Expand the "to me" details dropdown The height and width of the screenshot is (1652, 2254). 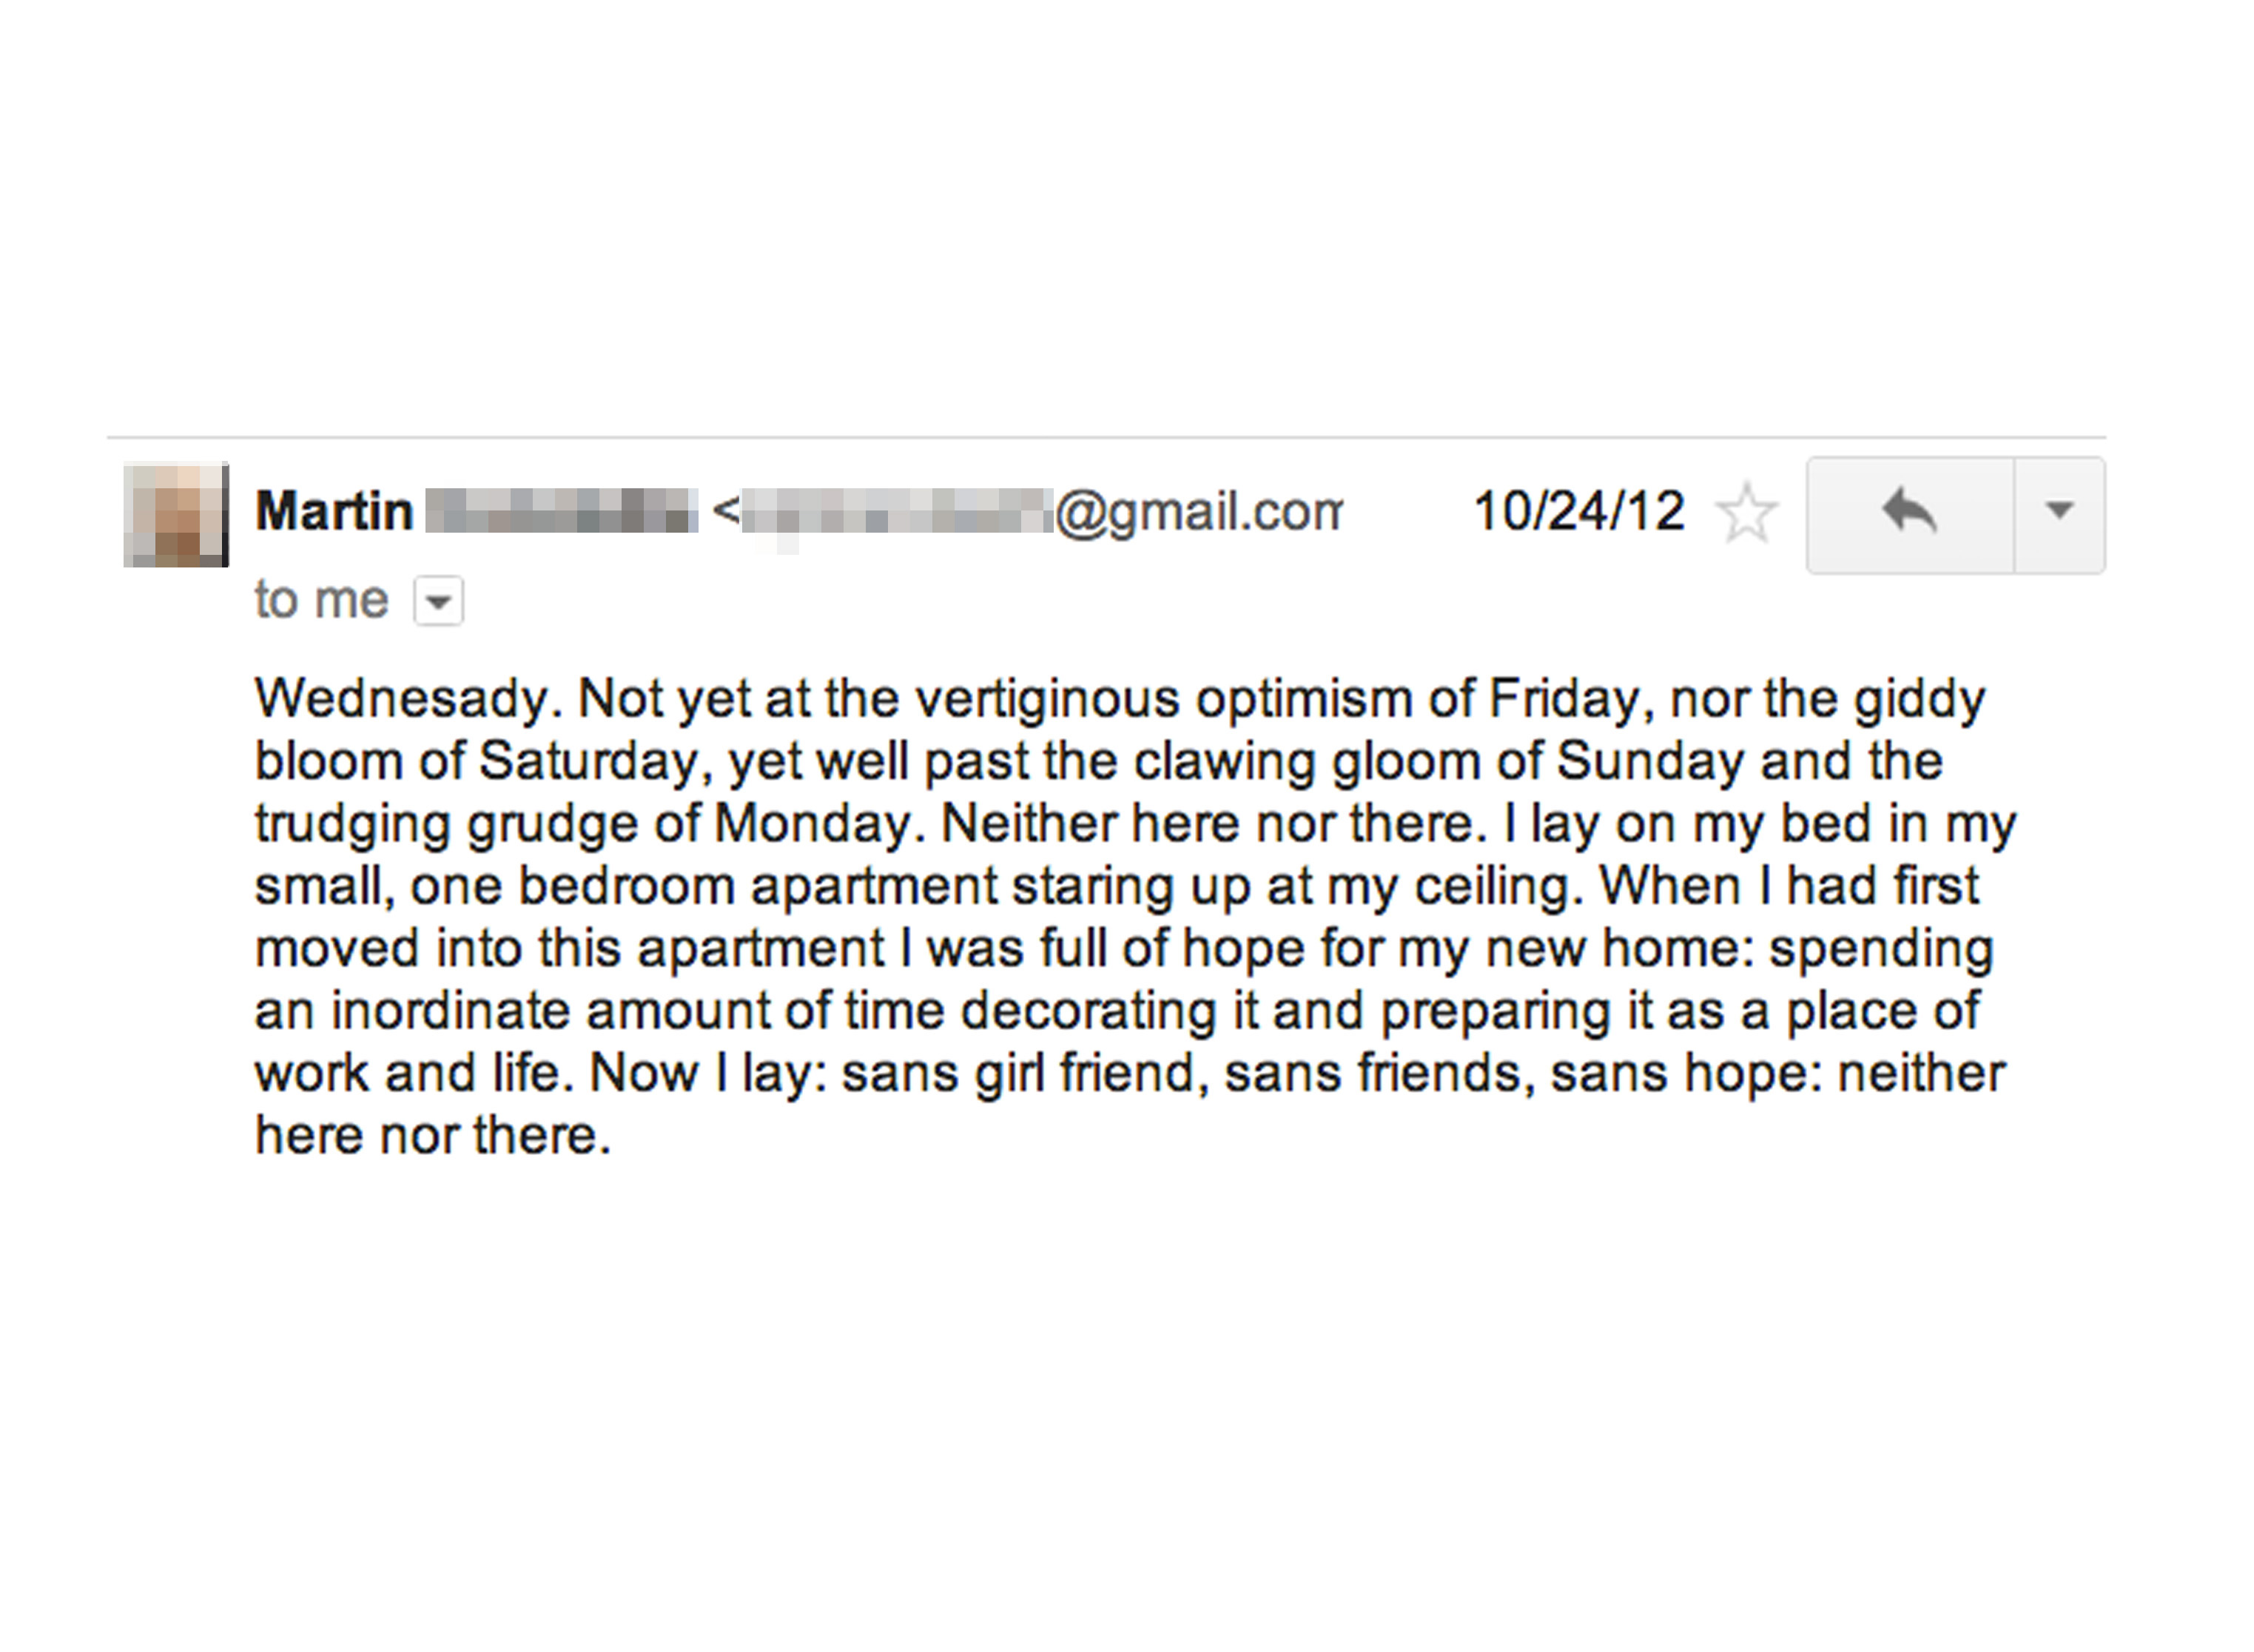point(439,601)
